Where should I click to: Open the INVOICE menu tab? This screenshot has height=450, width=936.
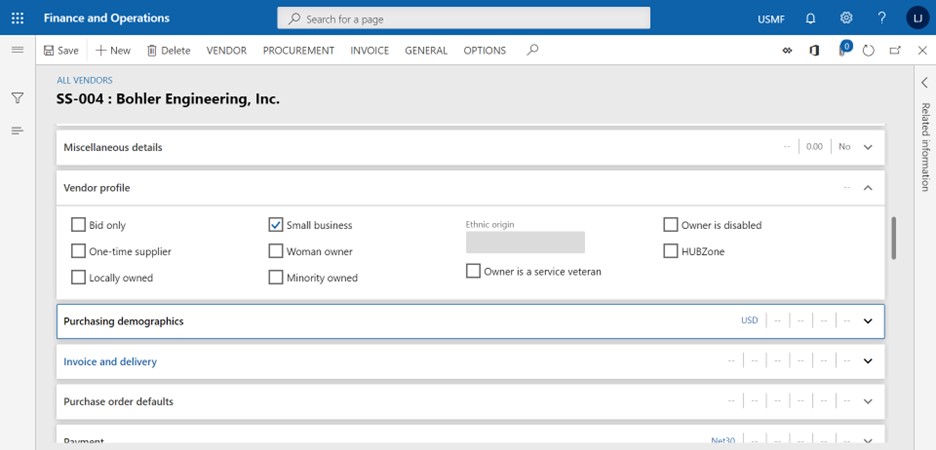coord(369,51)
